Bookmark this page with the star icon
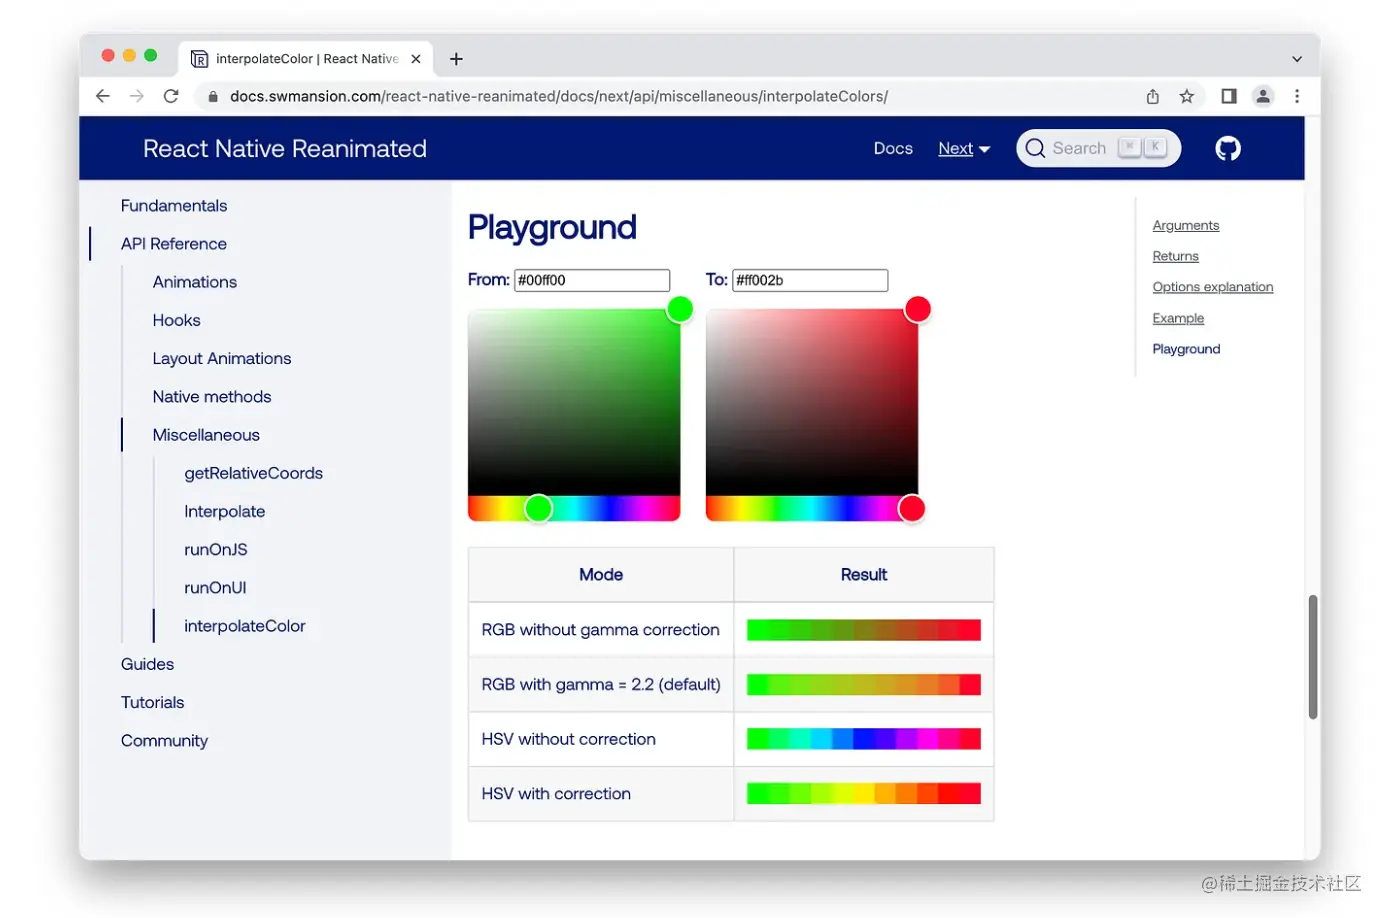 pyautogui.click(x=1187, y=96)
